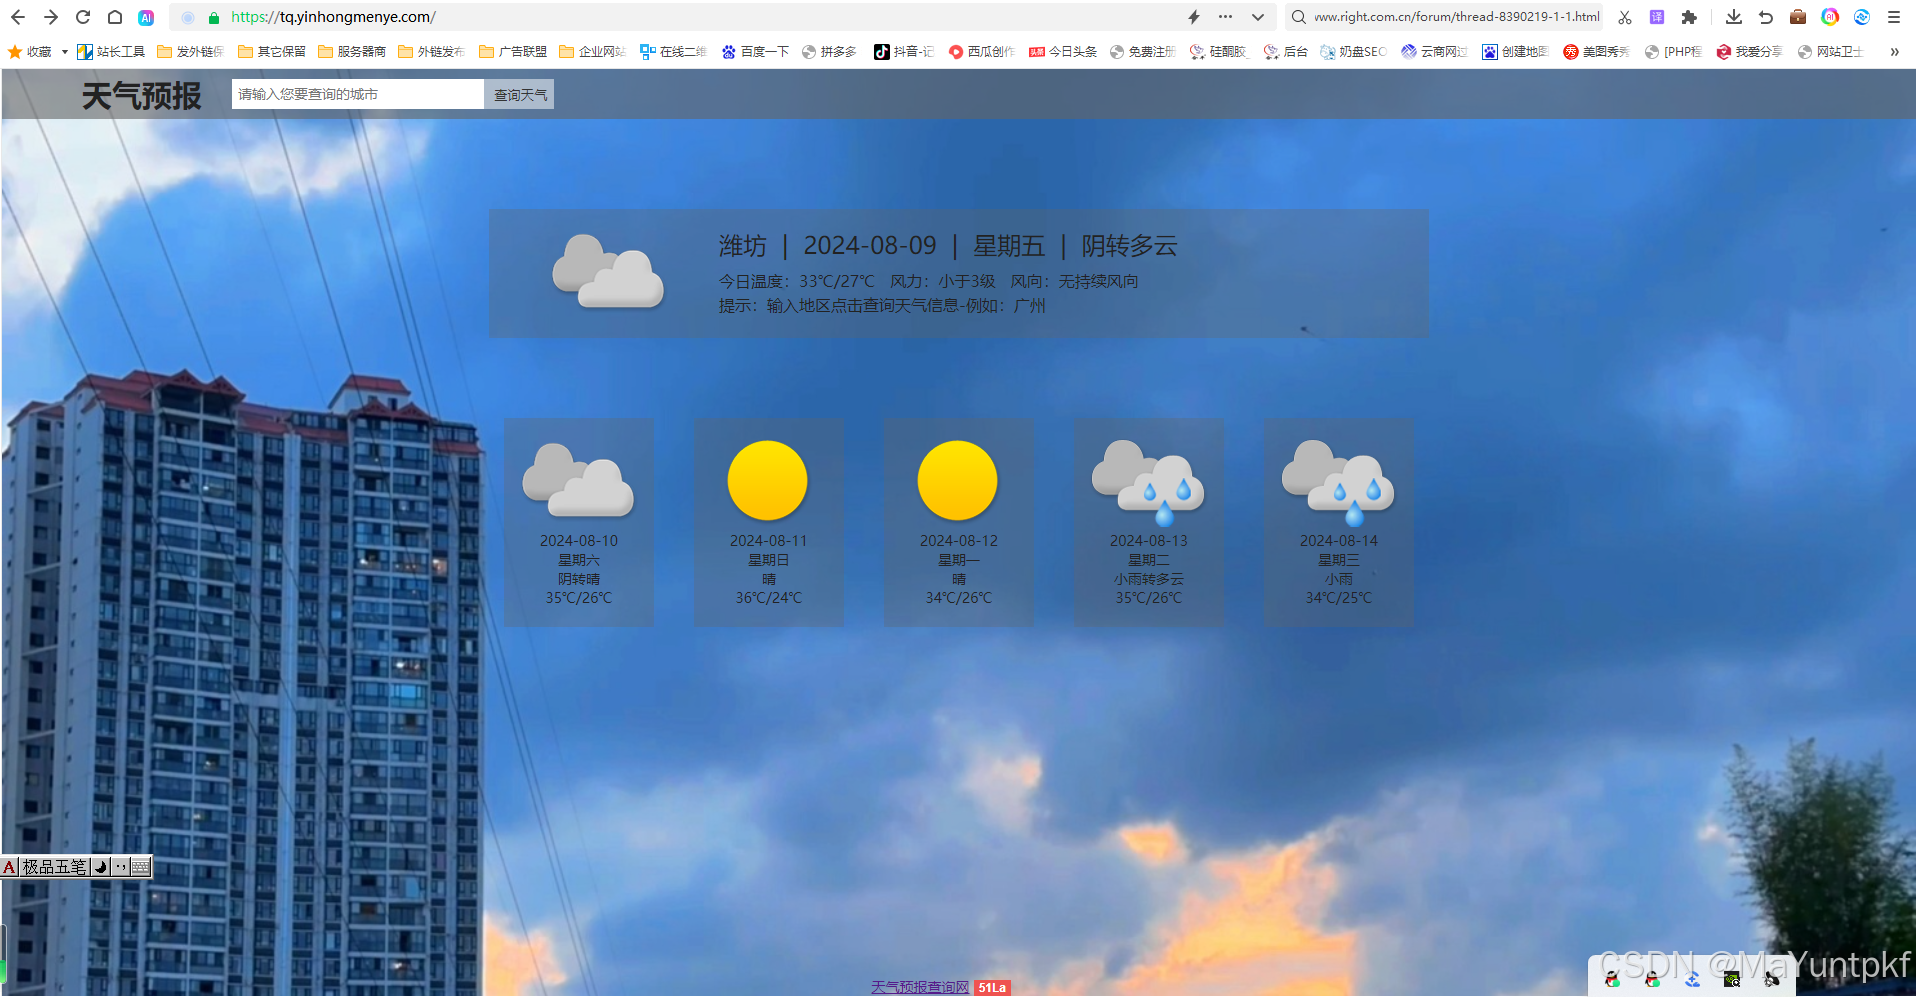Go back to the previous page
The width and height of the screenshot is (1916, 997).
point(17,17)
